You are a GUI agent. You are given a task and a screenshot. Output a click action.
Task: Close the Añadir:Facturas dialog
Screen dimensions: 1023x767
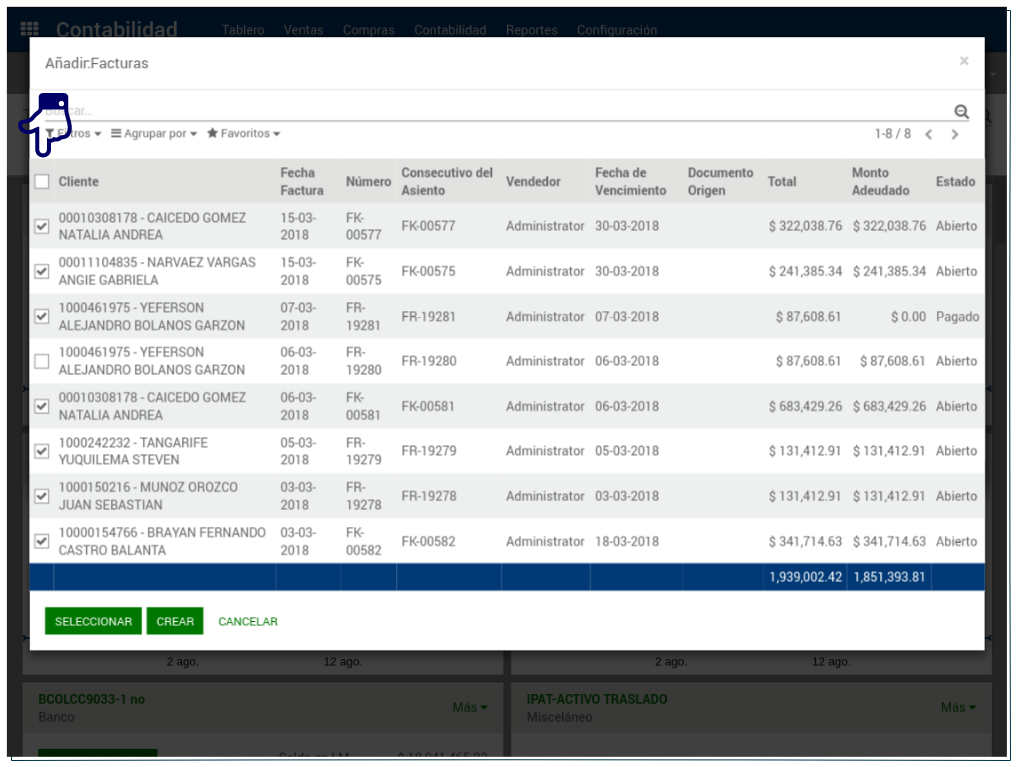[964, 62]
